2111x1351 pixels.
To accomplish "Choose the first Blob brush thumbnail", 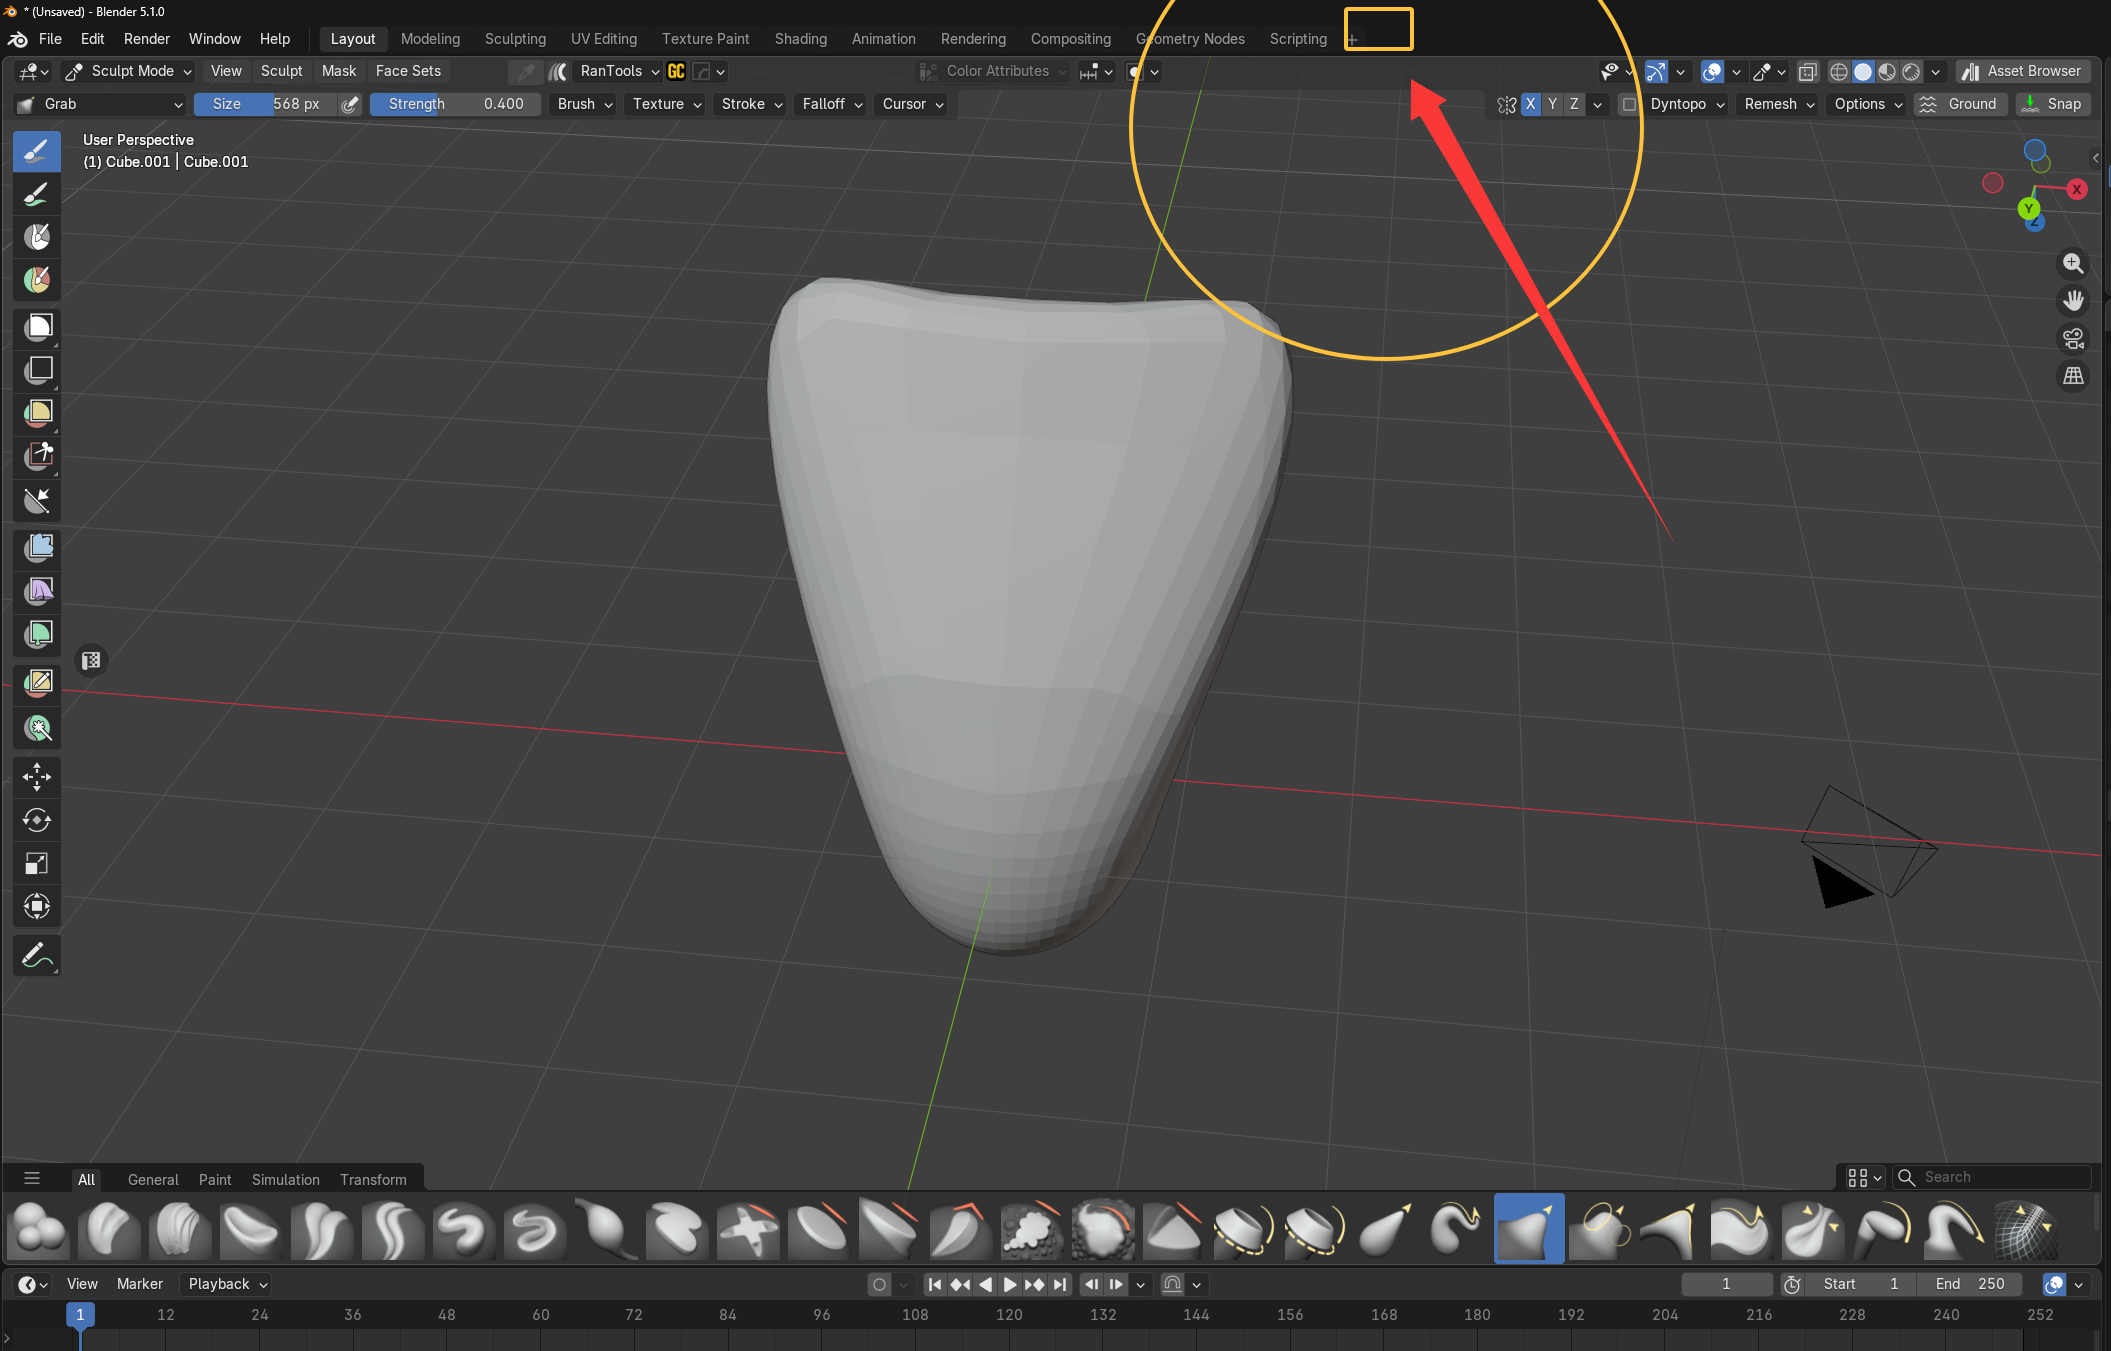I will (40, 1228).
